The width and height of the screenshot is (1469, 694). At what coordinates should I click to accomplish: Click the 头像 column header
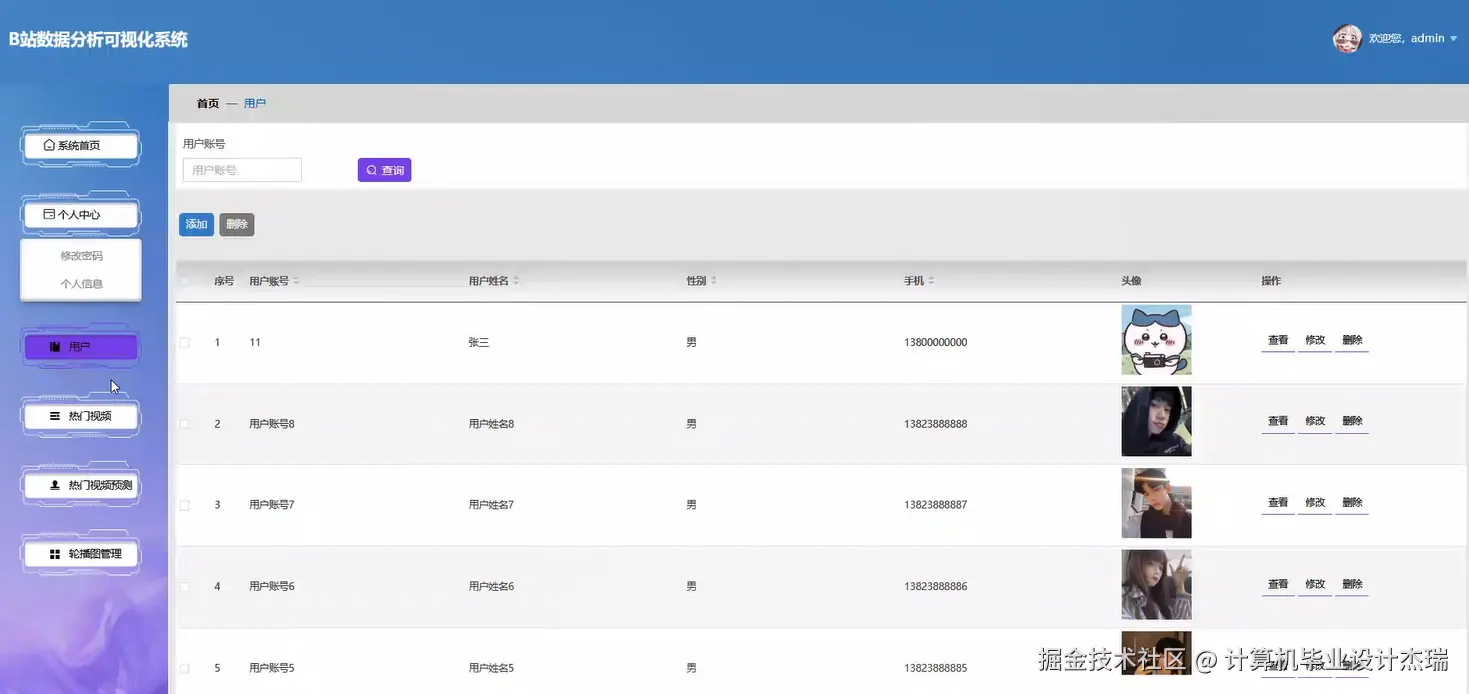pos(1131,281)
